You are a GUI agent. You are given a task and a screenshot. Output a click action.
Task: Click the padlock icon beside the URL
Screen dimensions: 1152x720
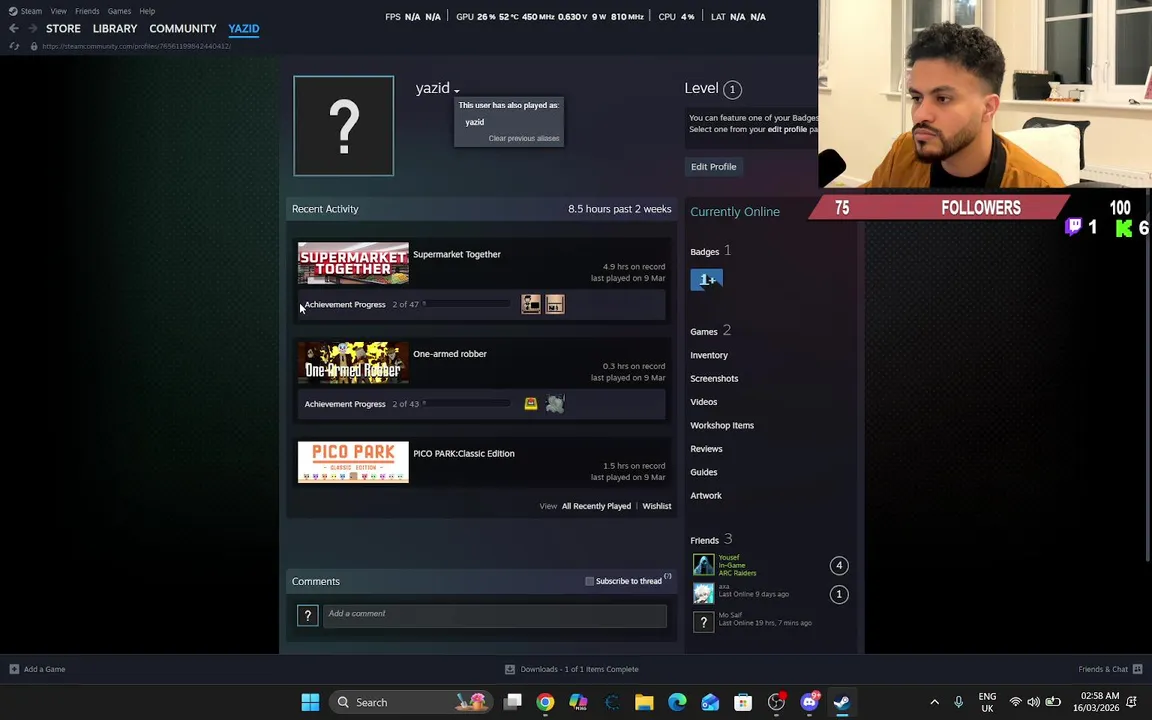(34, 46)
